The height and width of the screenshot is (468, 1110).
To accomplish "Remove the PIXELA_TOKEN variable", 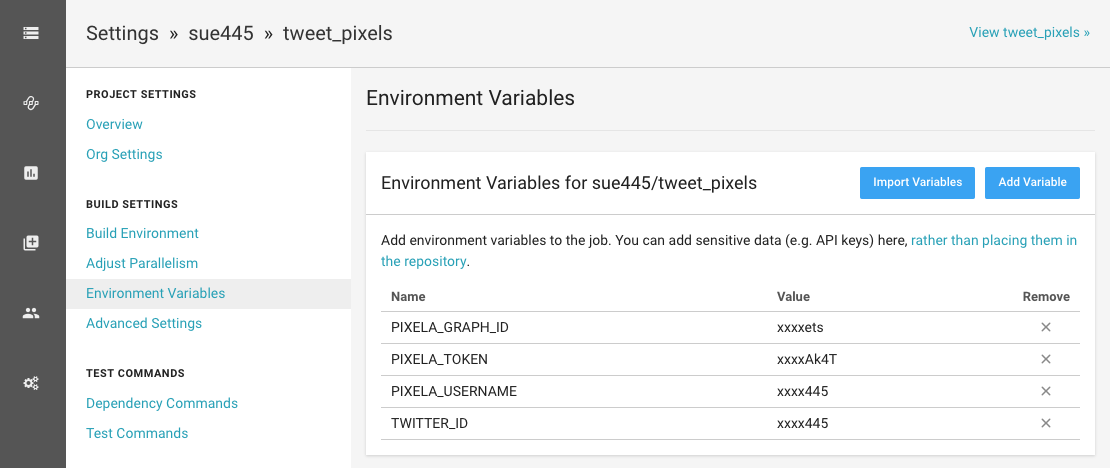I will [x=1046, y=359].
